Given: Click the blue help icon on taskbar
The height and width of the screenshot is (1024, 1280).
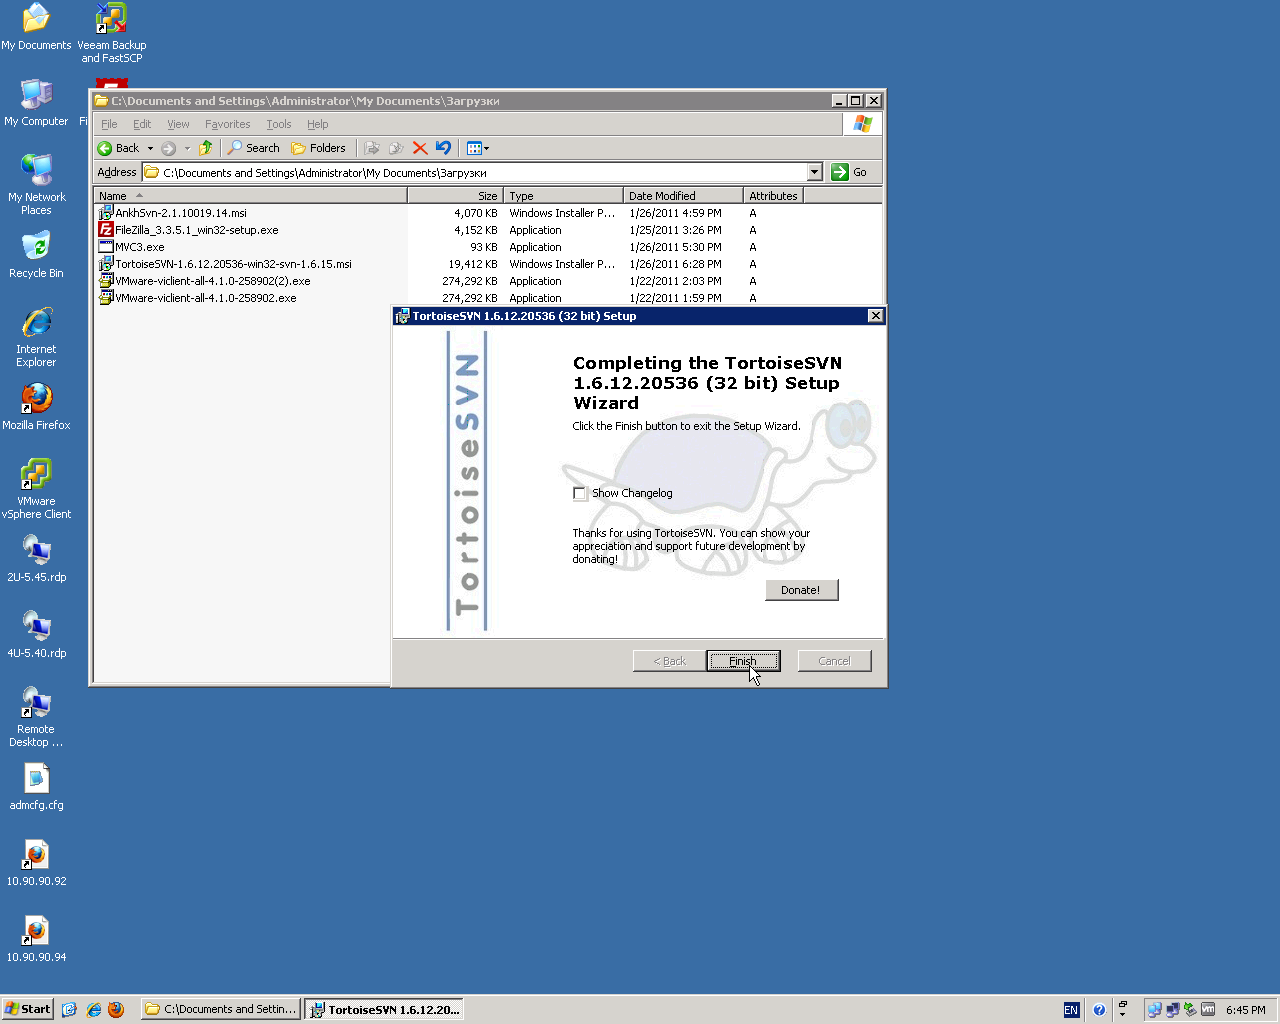Looking at the screenshot, I should [1099, 1010].
